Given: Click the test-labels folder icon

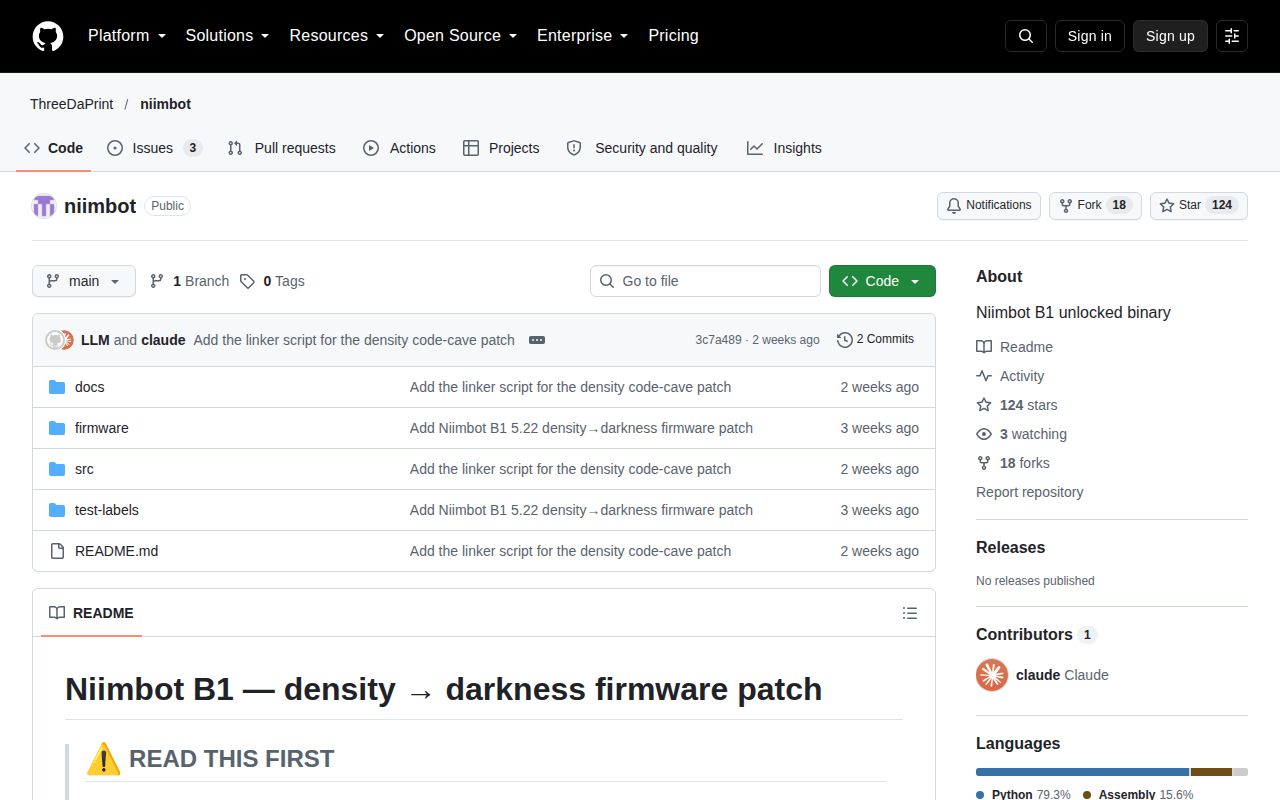Looking at the screenshot, I should click(57, 510).
